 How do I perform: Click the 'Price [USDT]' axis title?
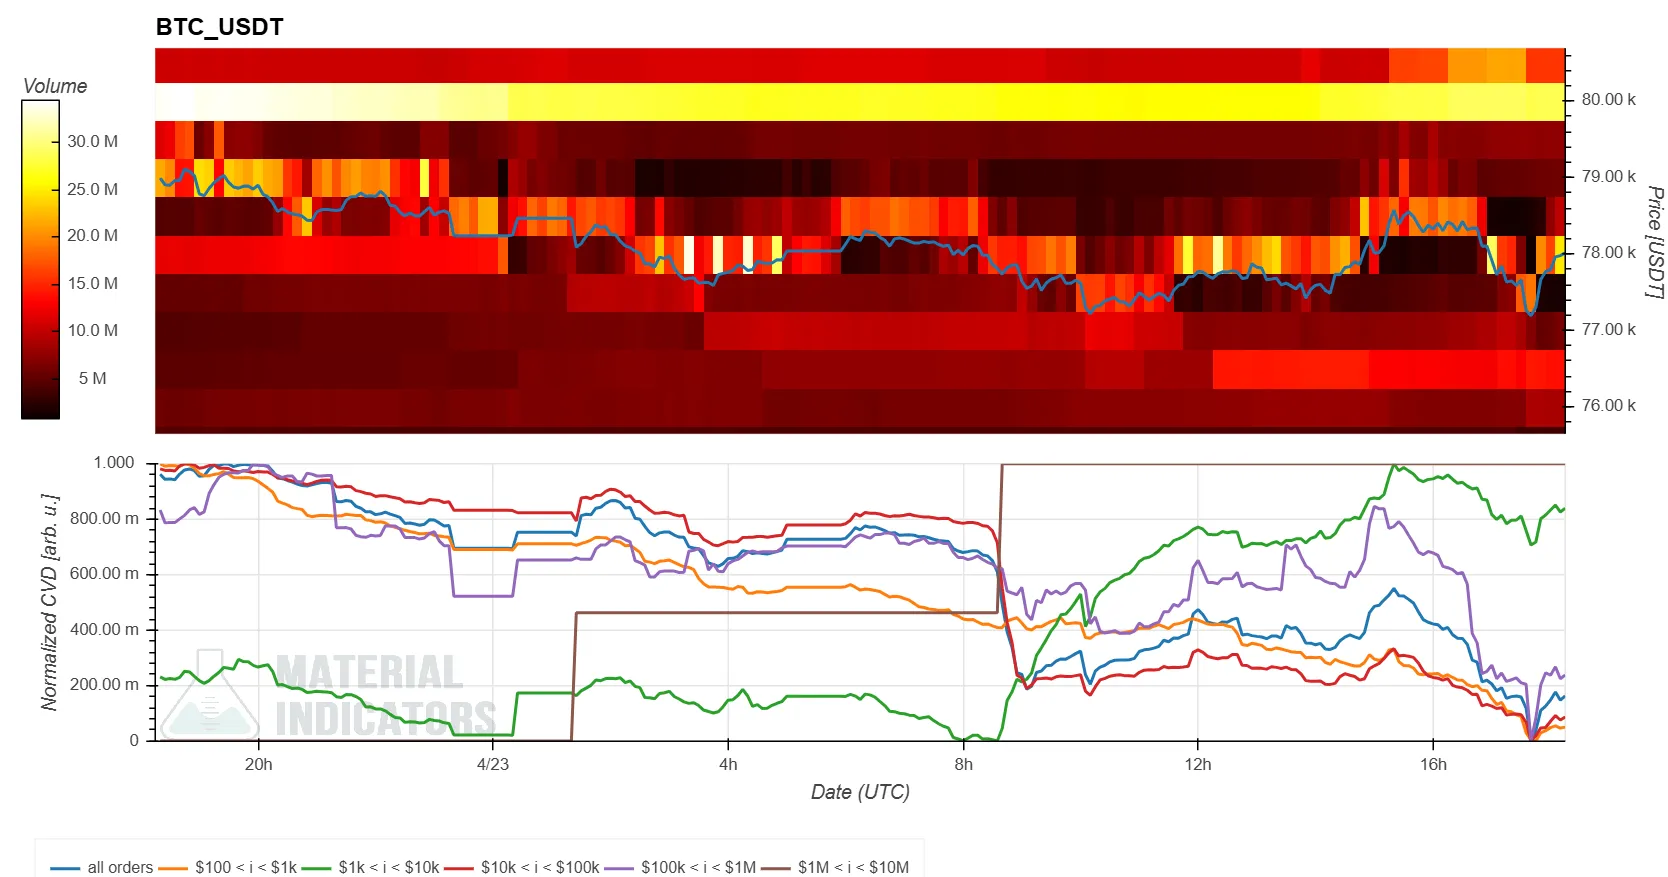tap(1654, 242)
